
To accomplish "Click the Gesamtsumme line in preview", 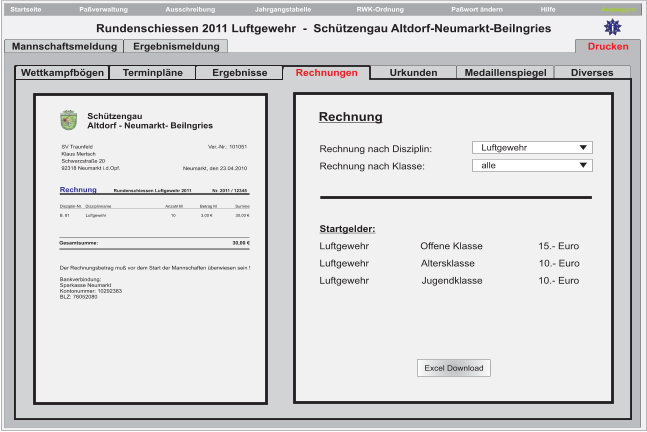I will (154, 243).
